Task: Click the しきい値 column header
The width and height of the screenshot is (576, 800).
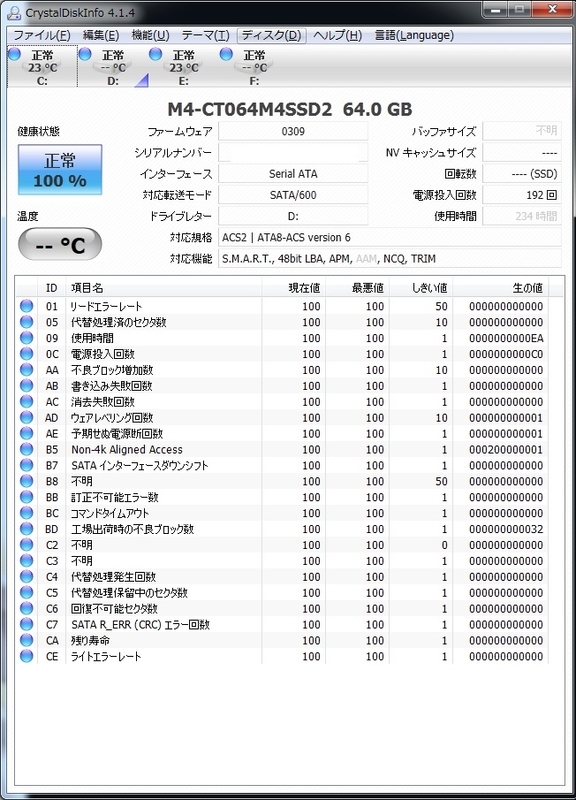Action: 421,288
